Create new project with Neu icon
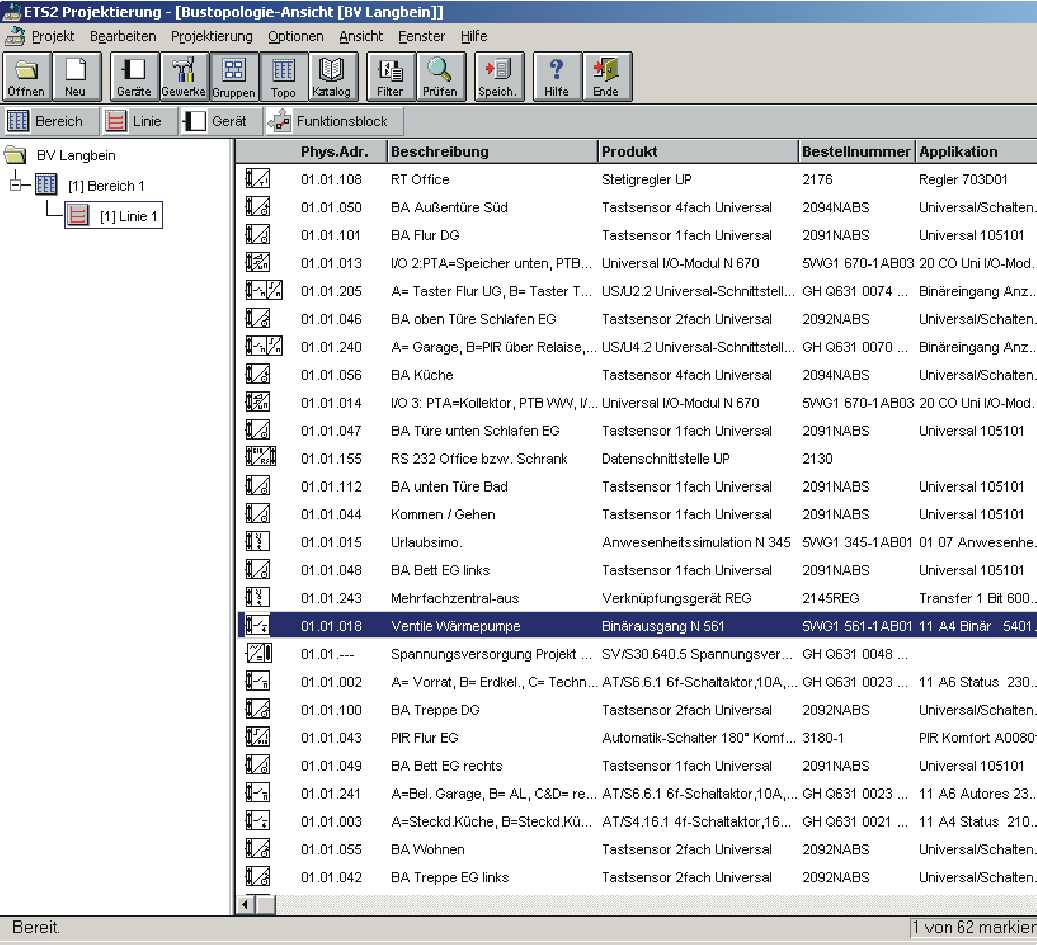The image size is (1037, 945). [x=76, y=77]
